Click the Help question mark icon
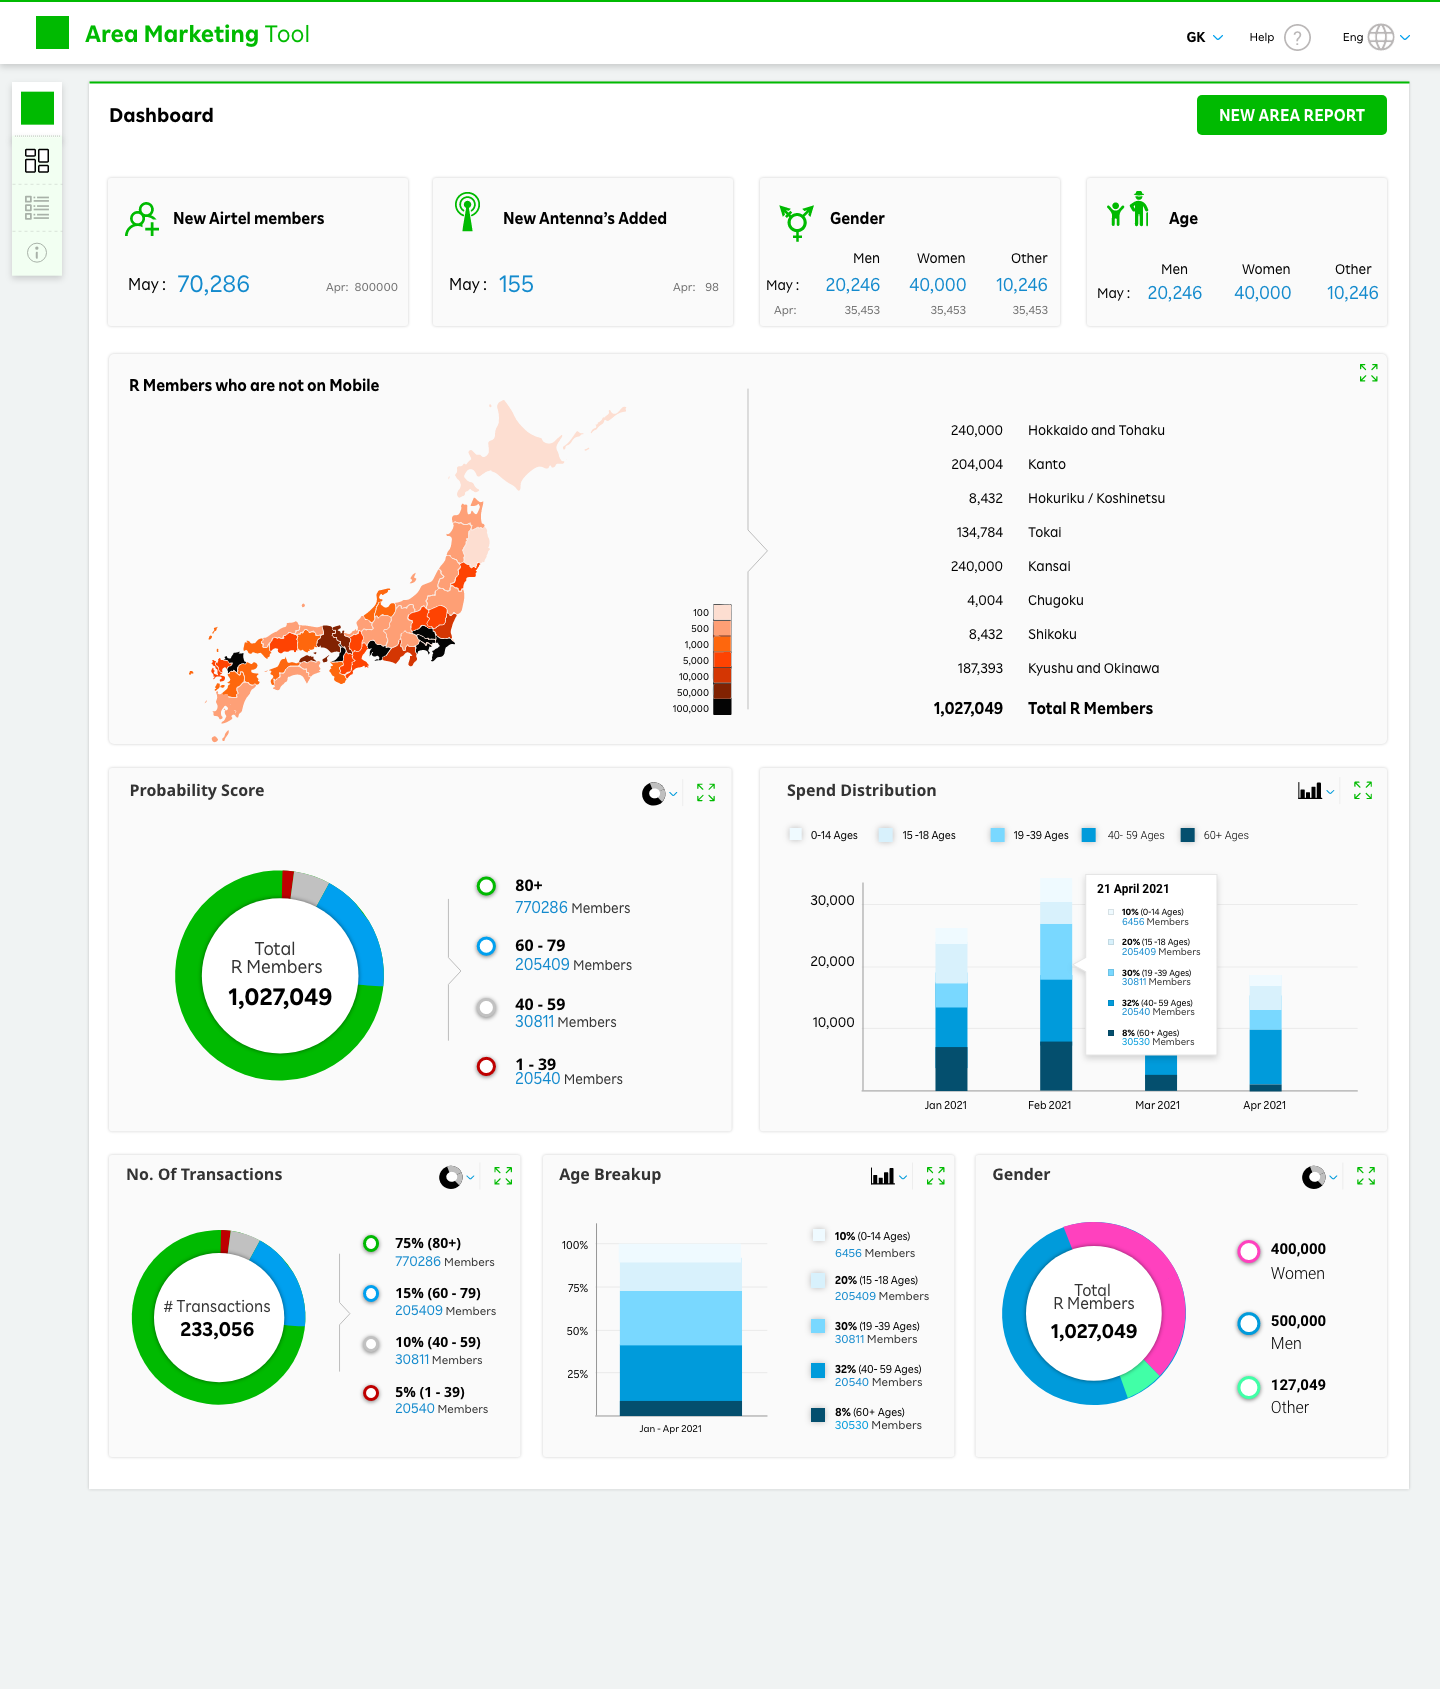The image size is (1440, 1689). (x=1297, y=37)
